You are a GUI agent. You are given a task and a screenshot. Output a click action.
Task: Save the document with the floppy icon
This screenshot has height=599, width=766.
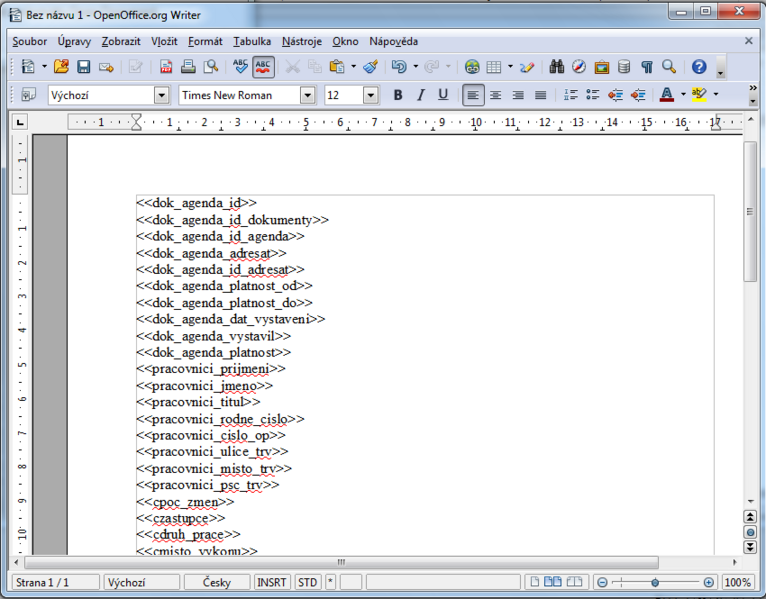(x=84, y=66)
